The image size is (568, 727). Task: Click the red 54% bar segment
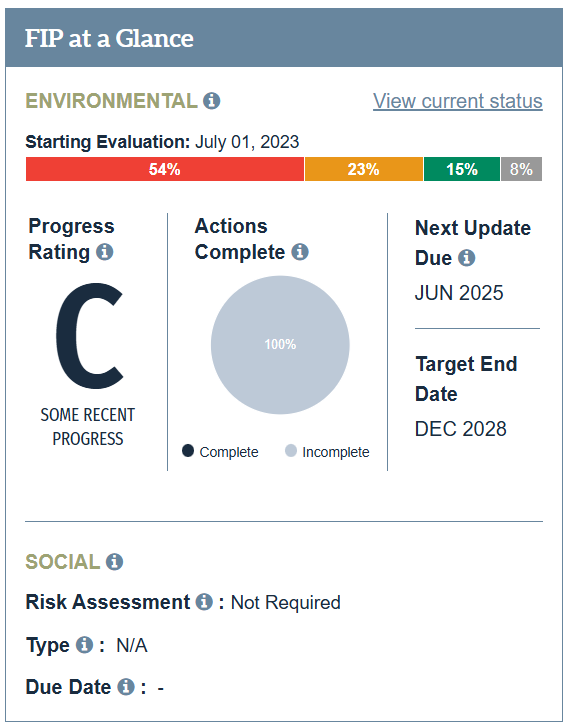click(x=165, y=169)
